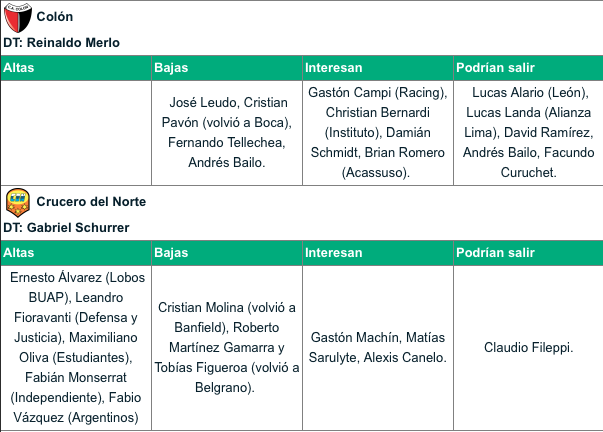Click Podrían salir header in Crucero table

528,253
